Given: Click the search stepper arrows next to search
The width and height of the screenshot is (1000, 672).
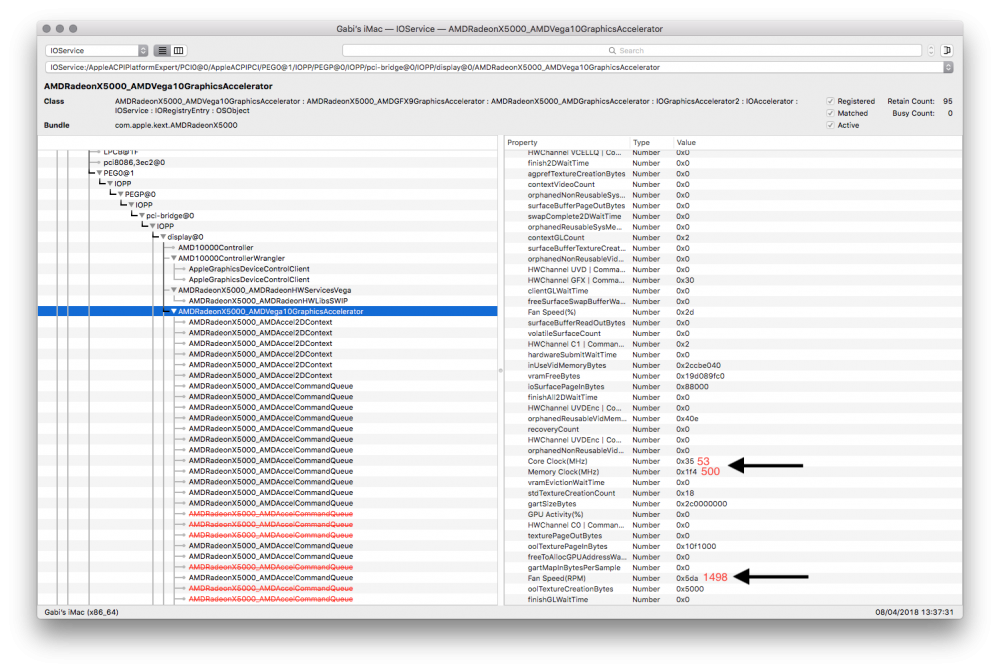Looking at the screenshot, I should tap(931, 50).
